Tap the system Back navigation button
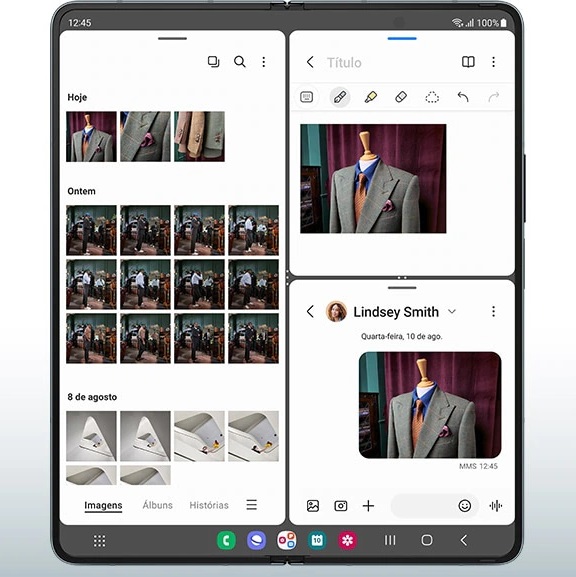Image resolution: width=576 pixels, height=577 pixels. coord(464,540)
